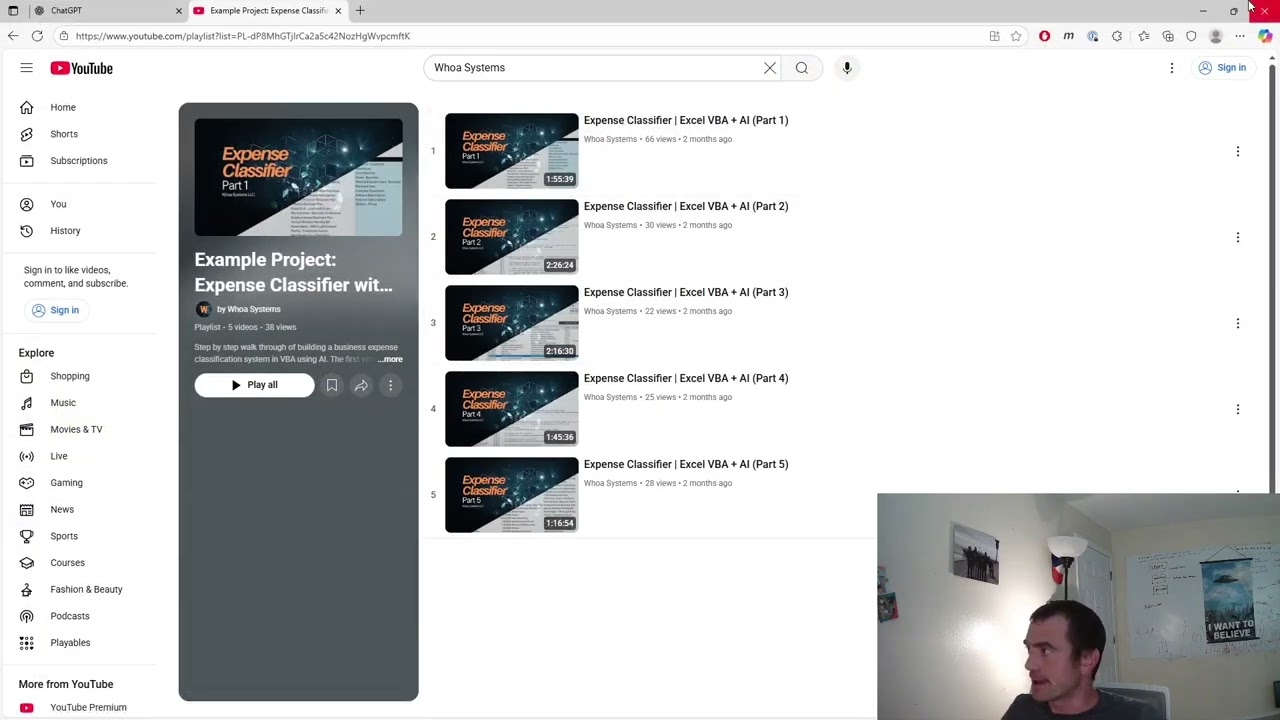Open the YouTube guide hamburger menu

26,68
